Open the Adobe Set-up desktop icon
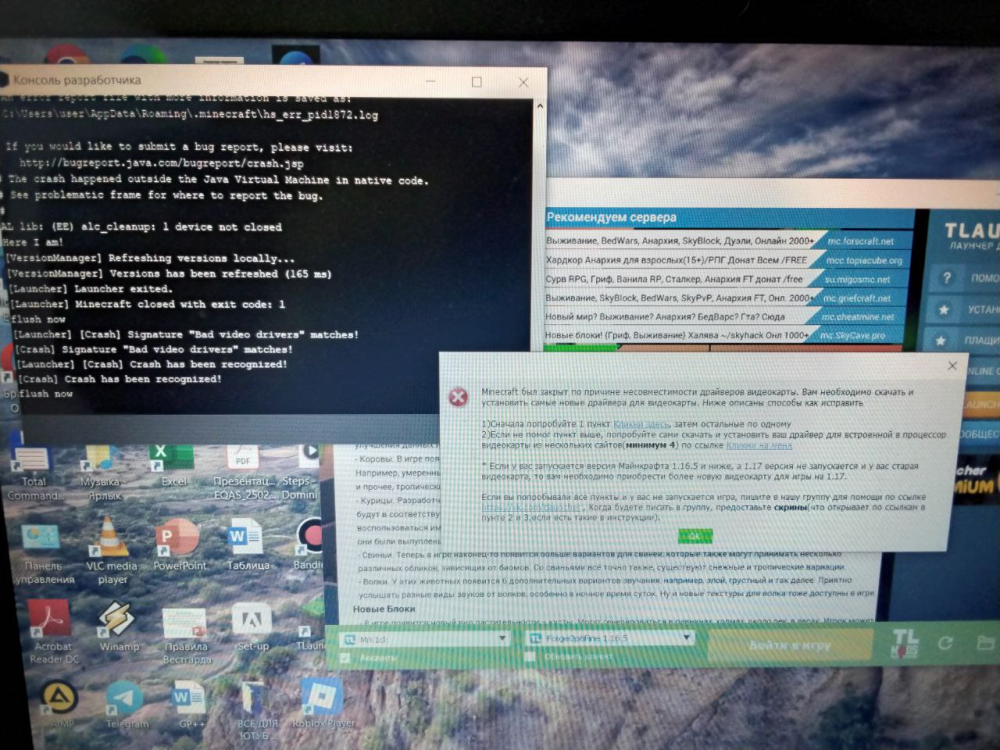 (x=253, y=626)
